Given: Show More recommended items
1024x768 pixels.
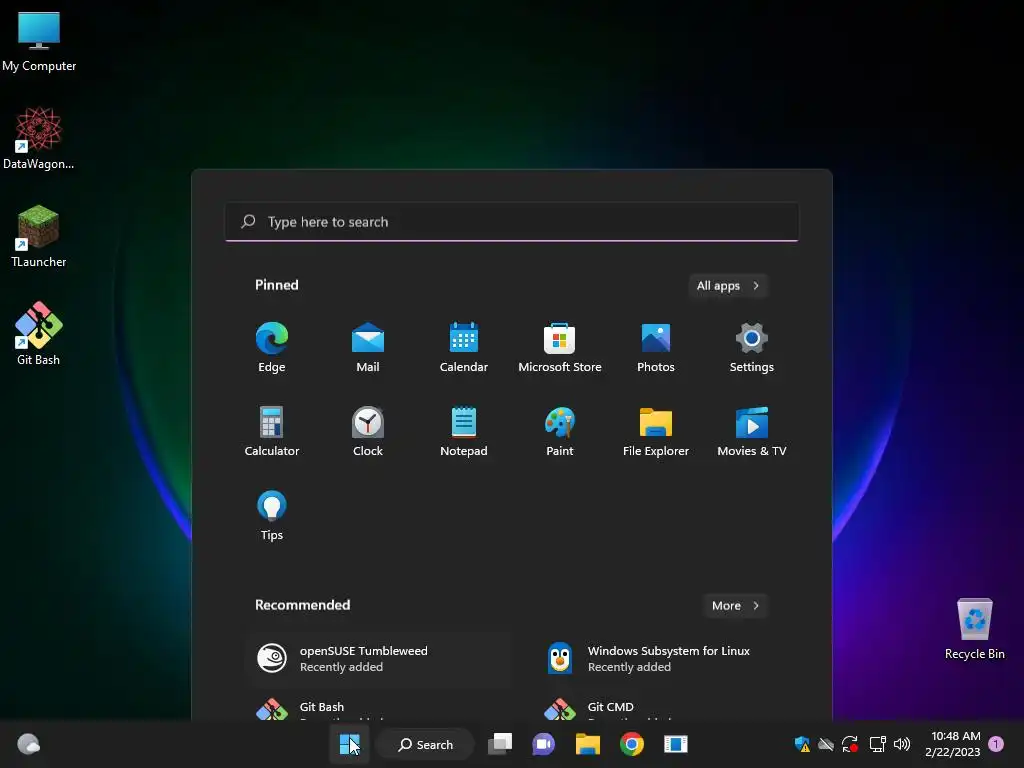Looking at the screenshot, I should [735, 605].
